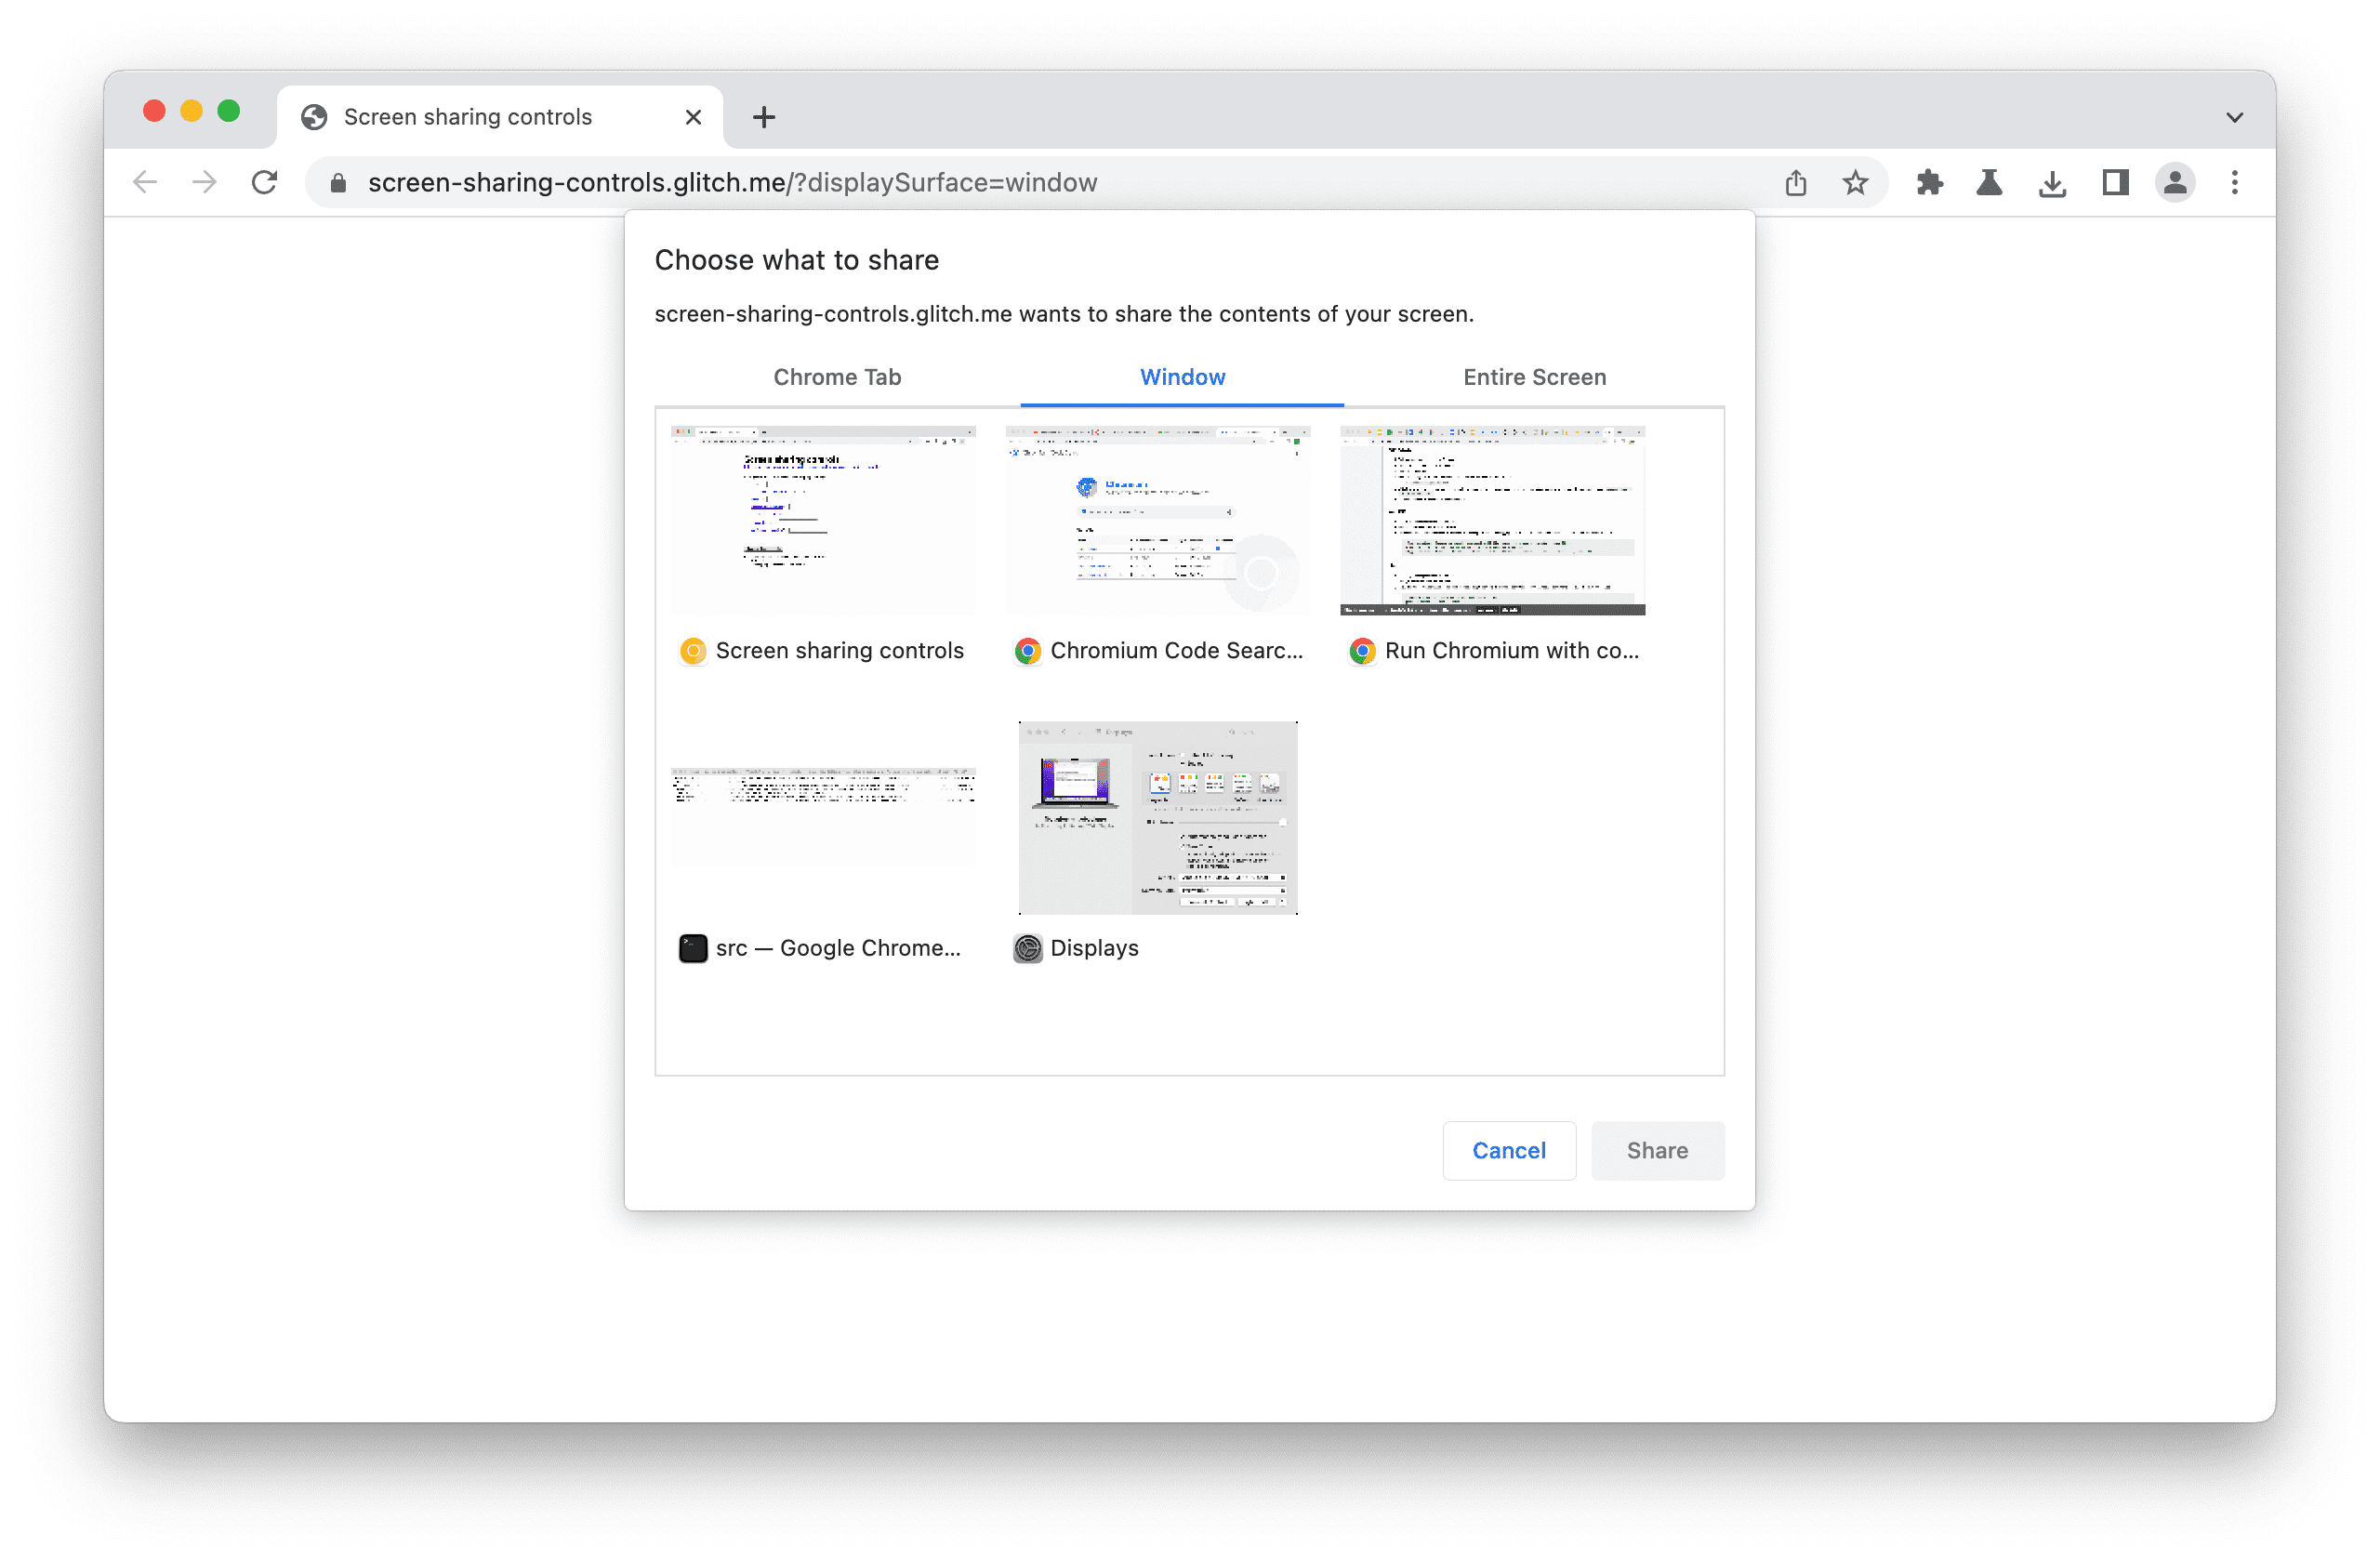Click the Share button to confirm
The height and width of the screenshot is (1560, 2380).
pos(1658,1147)
